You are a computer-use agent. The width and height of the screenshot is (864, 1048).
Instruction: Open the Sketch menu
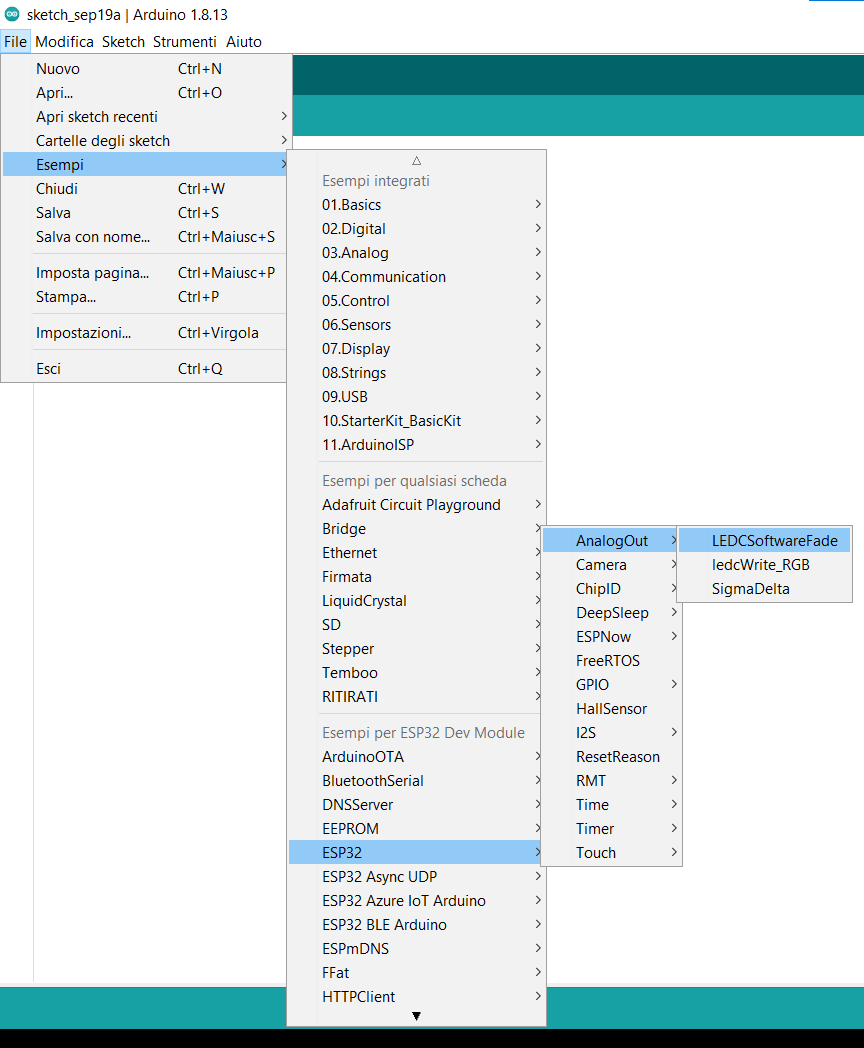tap(123, 41)
